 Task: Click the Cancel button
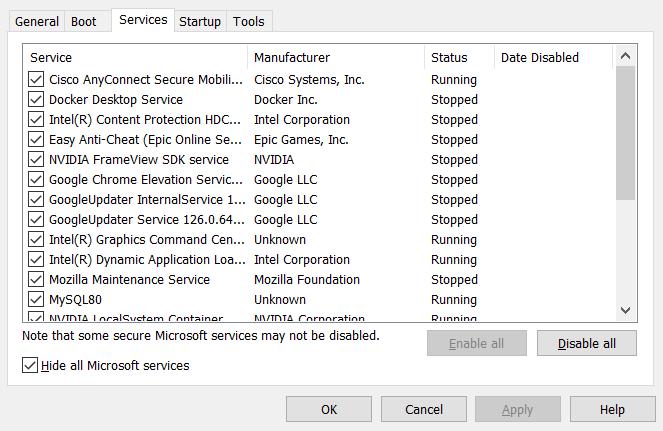424,409
